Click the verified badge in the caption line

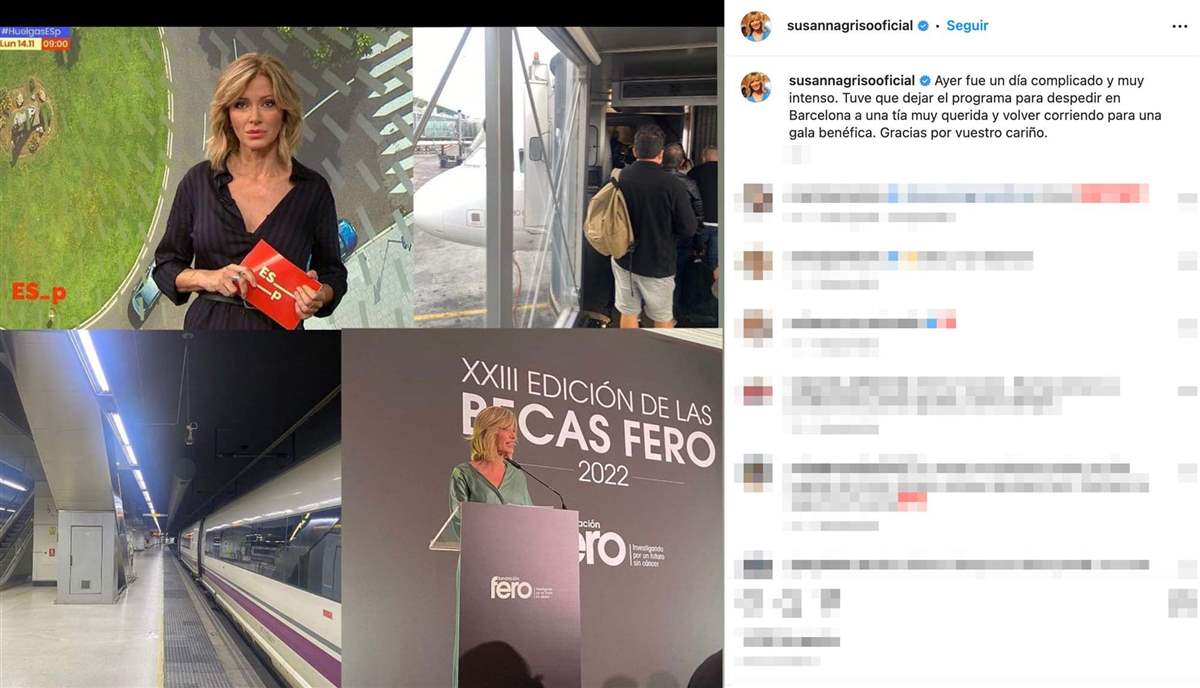[925, 80]
